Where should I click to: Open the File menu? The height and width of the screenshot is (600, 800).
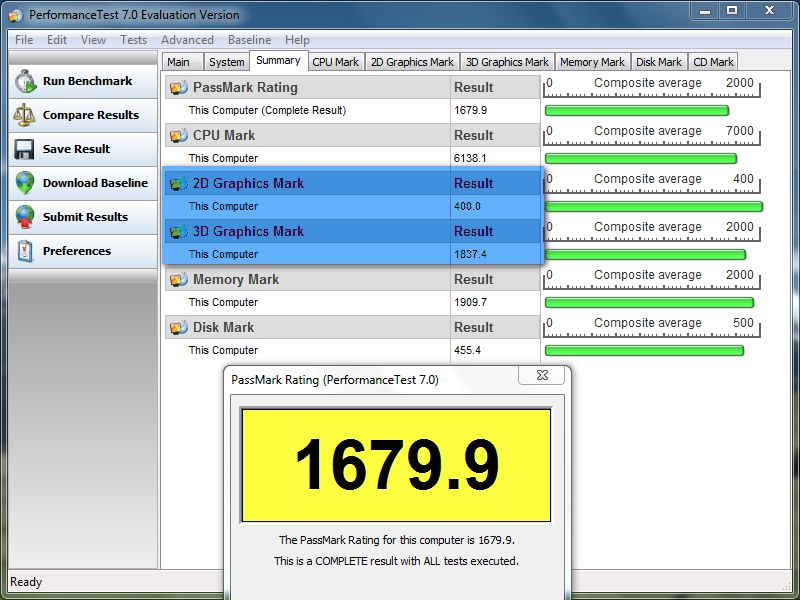pos(24,40)
